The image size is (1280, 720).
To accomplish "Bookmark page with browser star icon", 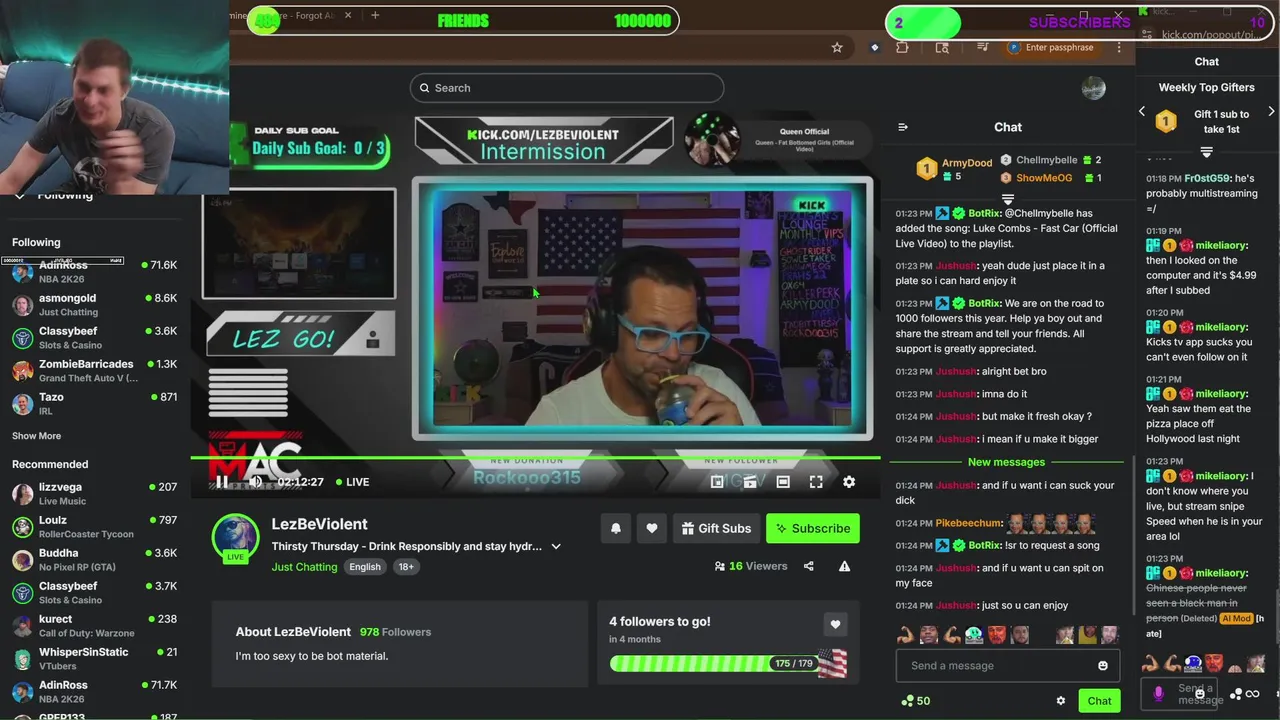I will (x=837, y=47).
